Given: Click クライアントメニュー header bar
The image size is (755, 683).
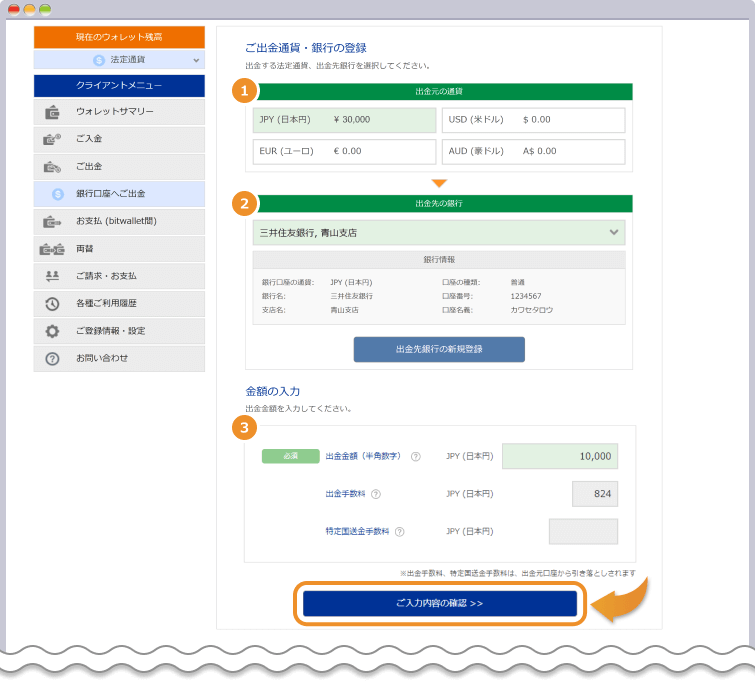Looking at the screenshot, I should [119, 86].
